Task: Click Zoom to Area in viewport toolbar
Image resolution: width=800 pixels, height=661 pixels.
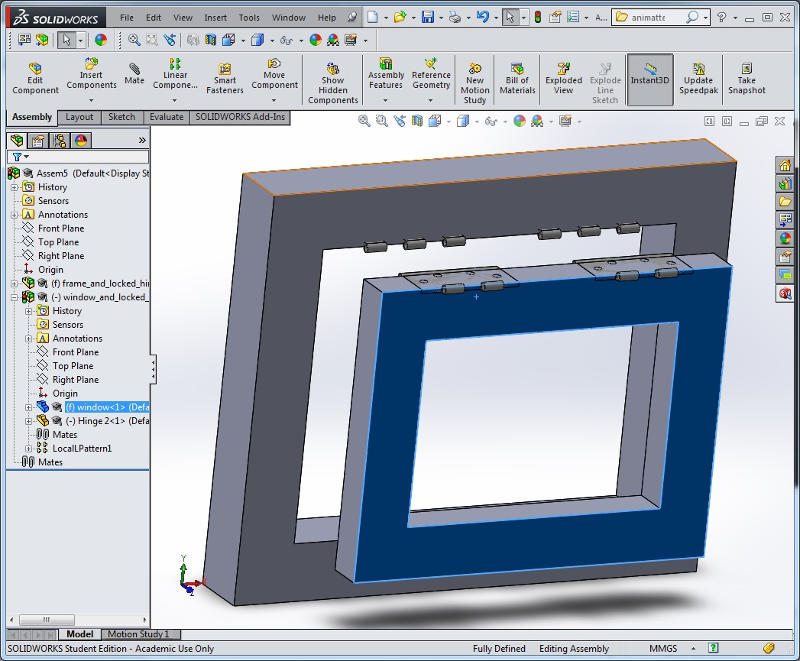Action: 381,121
